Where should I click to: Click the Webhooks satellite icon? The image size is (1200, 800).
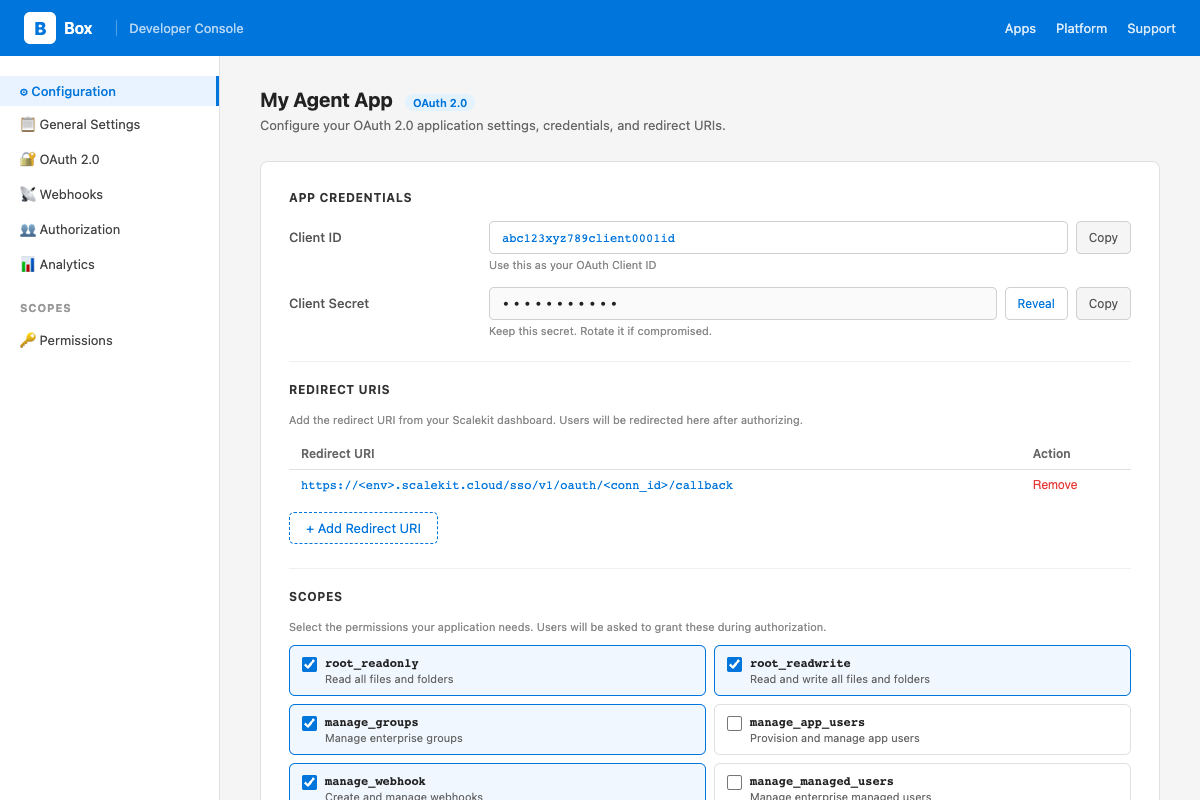(28, 195)
